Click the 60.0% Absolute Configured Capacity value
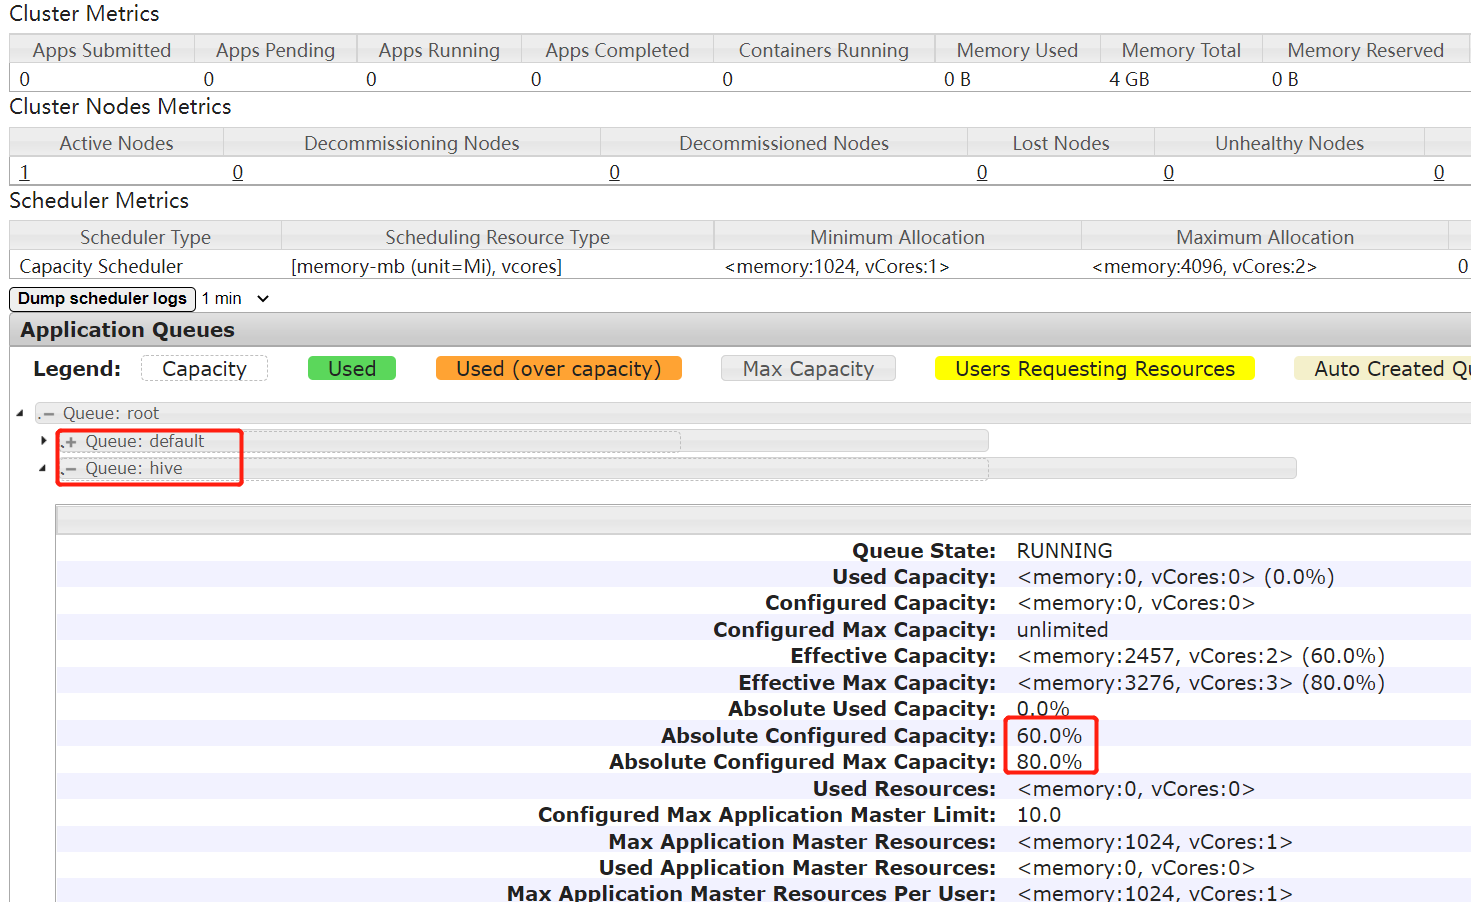1471x902 pixels. (1049, 736)
